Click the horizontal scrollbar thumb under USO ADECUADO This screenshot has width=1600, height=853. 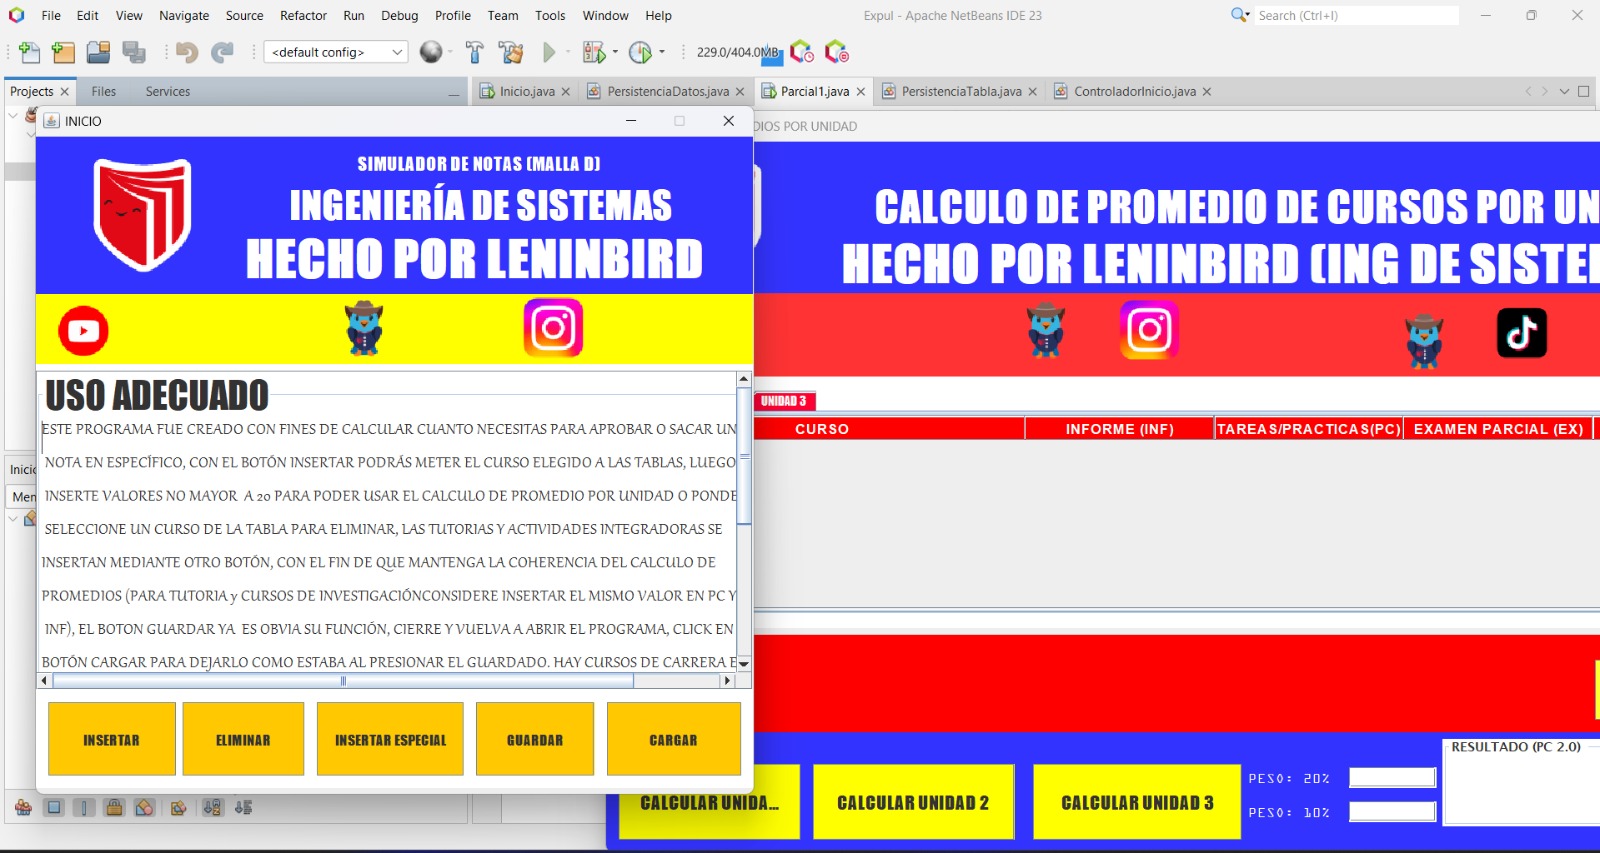(x=343, y=681)
